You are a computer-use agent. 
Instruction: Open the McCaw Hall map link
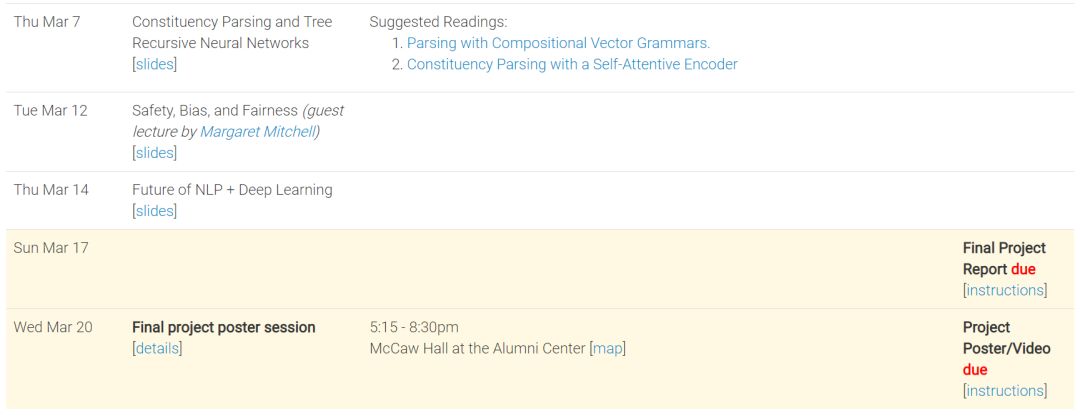(608, 348)
